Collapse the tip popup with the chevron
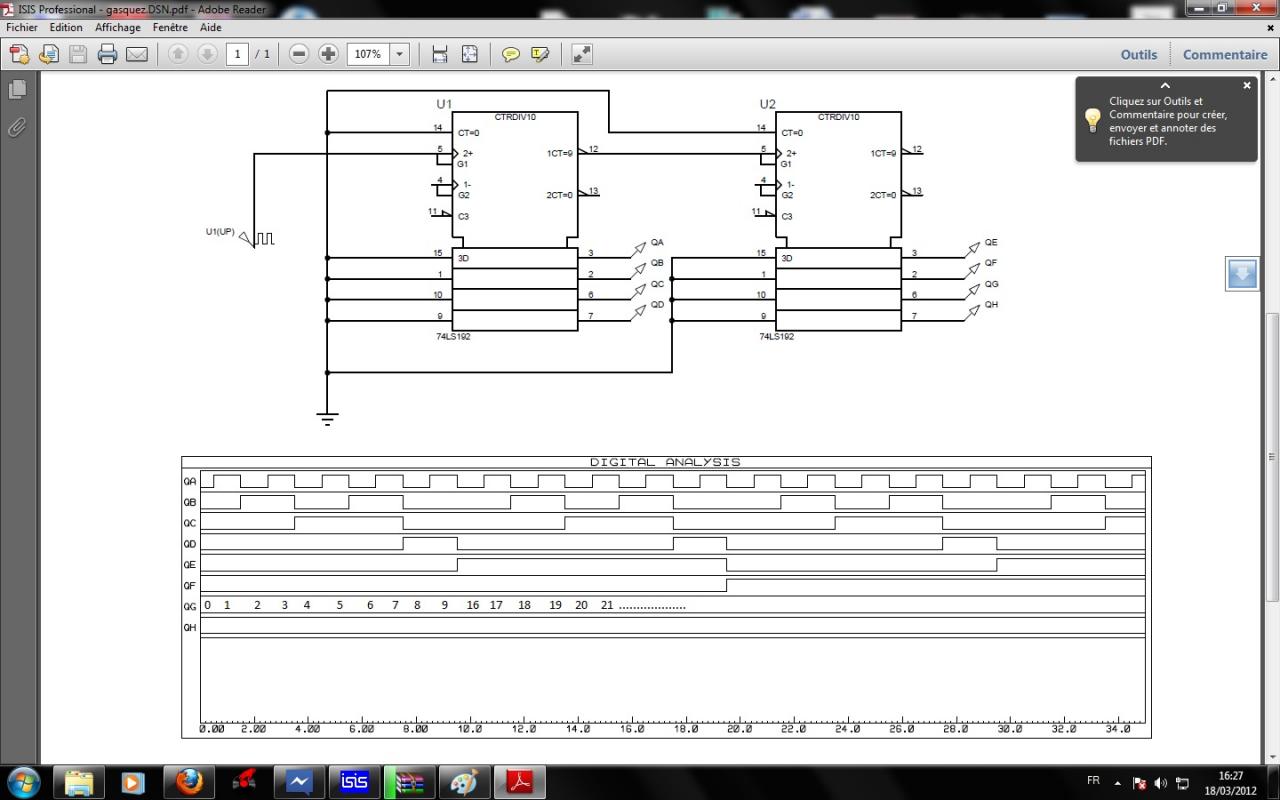 click(1165, 86)
